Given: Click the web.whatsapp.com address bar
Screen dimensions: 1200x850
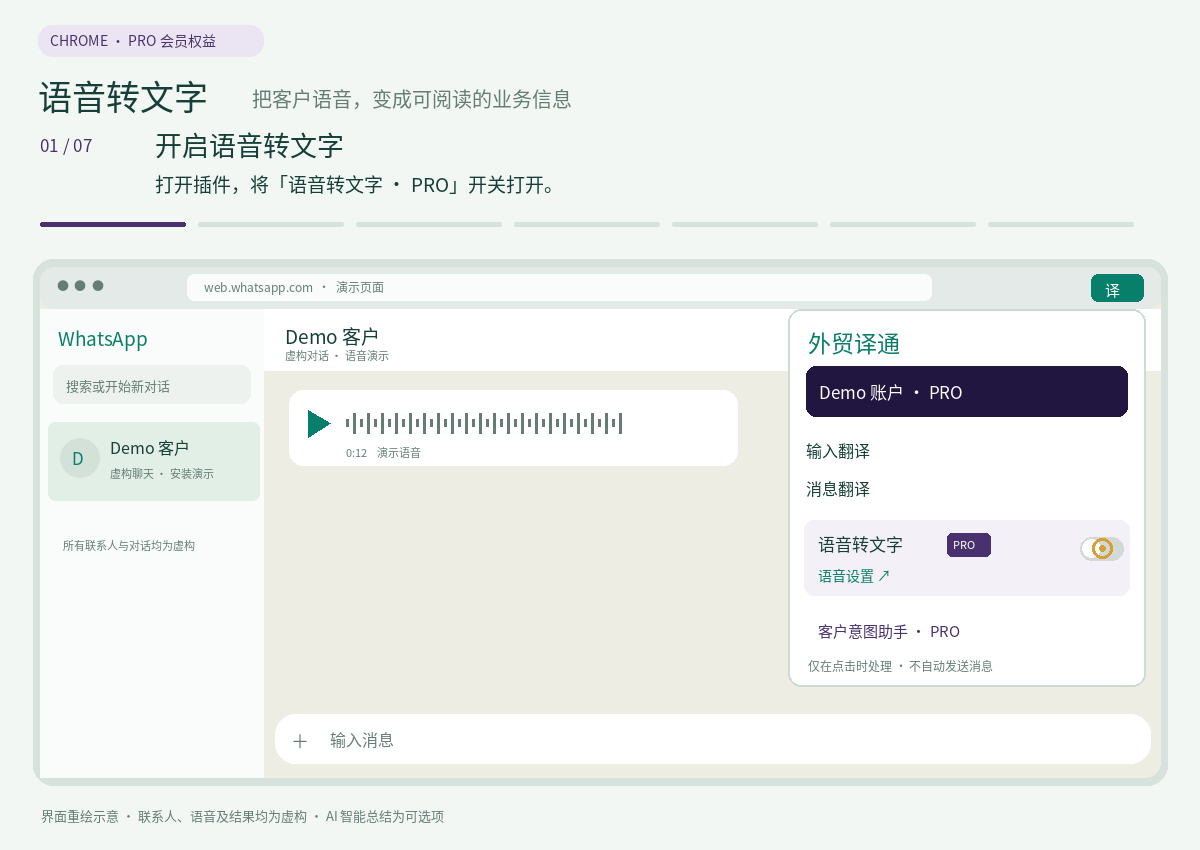Looking at the screenshot, I should 559,287.
